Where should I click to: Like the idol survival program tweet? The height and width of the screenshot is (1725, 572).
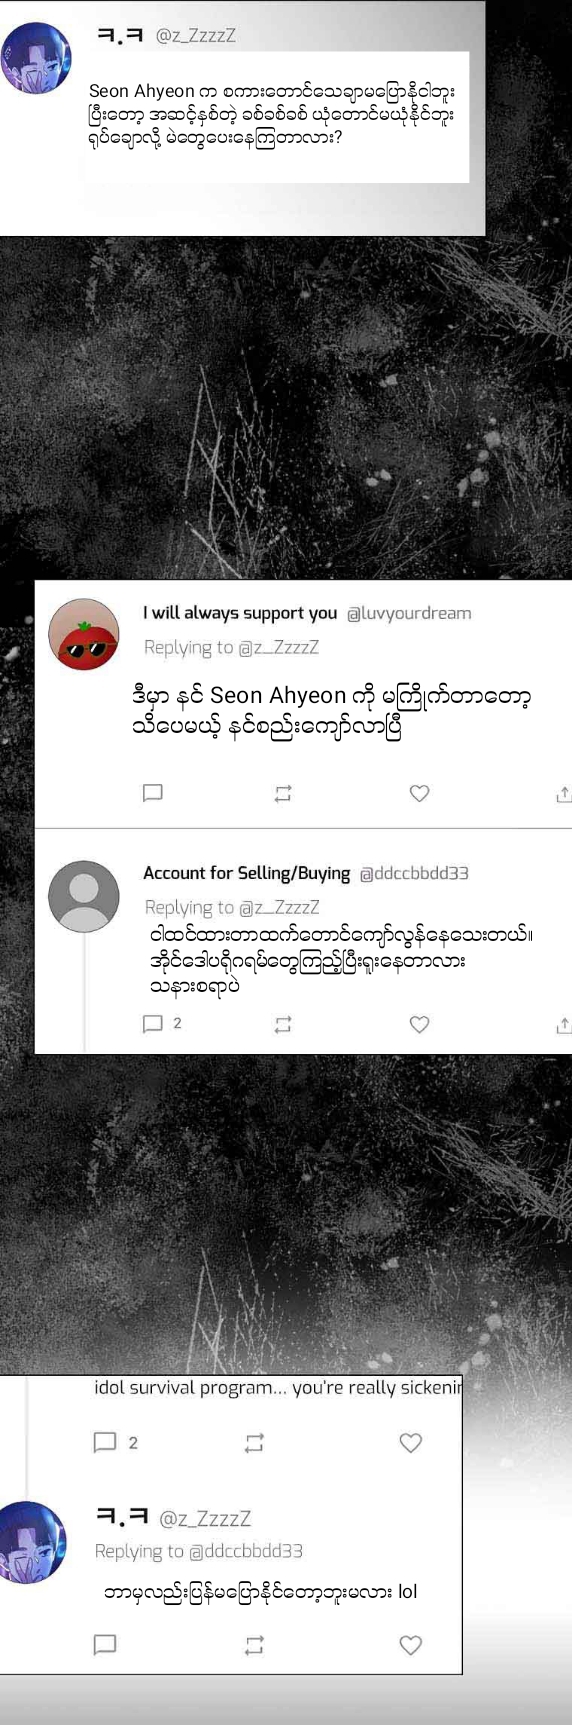[x=411, y=1442]
